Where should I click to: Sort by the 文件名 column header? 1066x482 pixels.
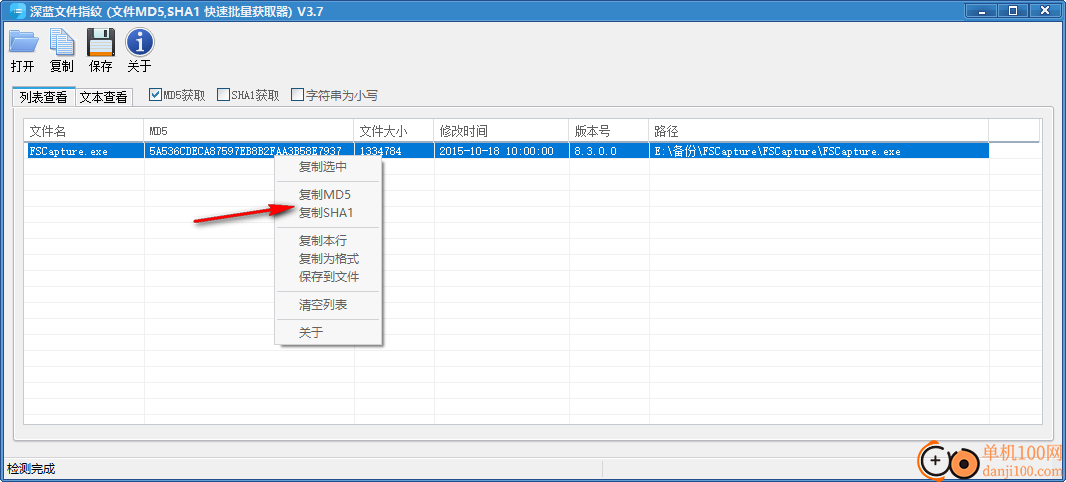tap(84, 131)
